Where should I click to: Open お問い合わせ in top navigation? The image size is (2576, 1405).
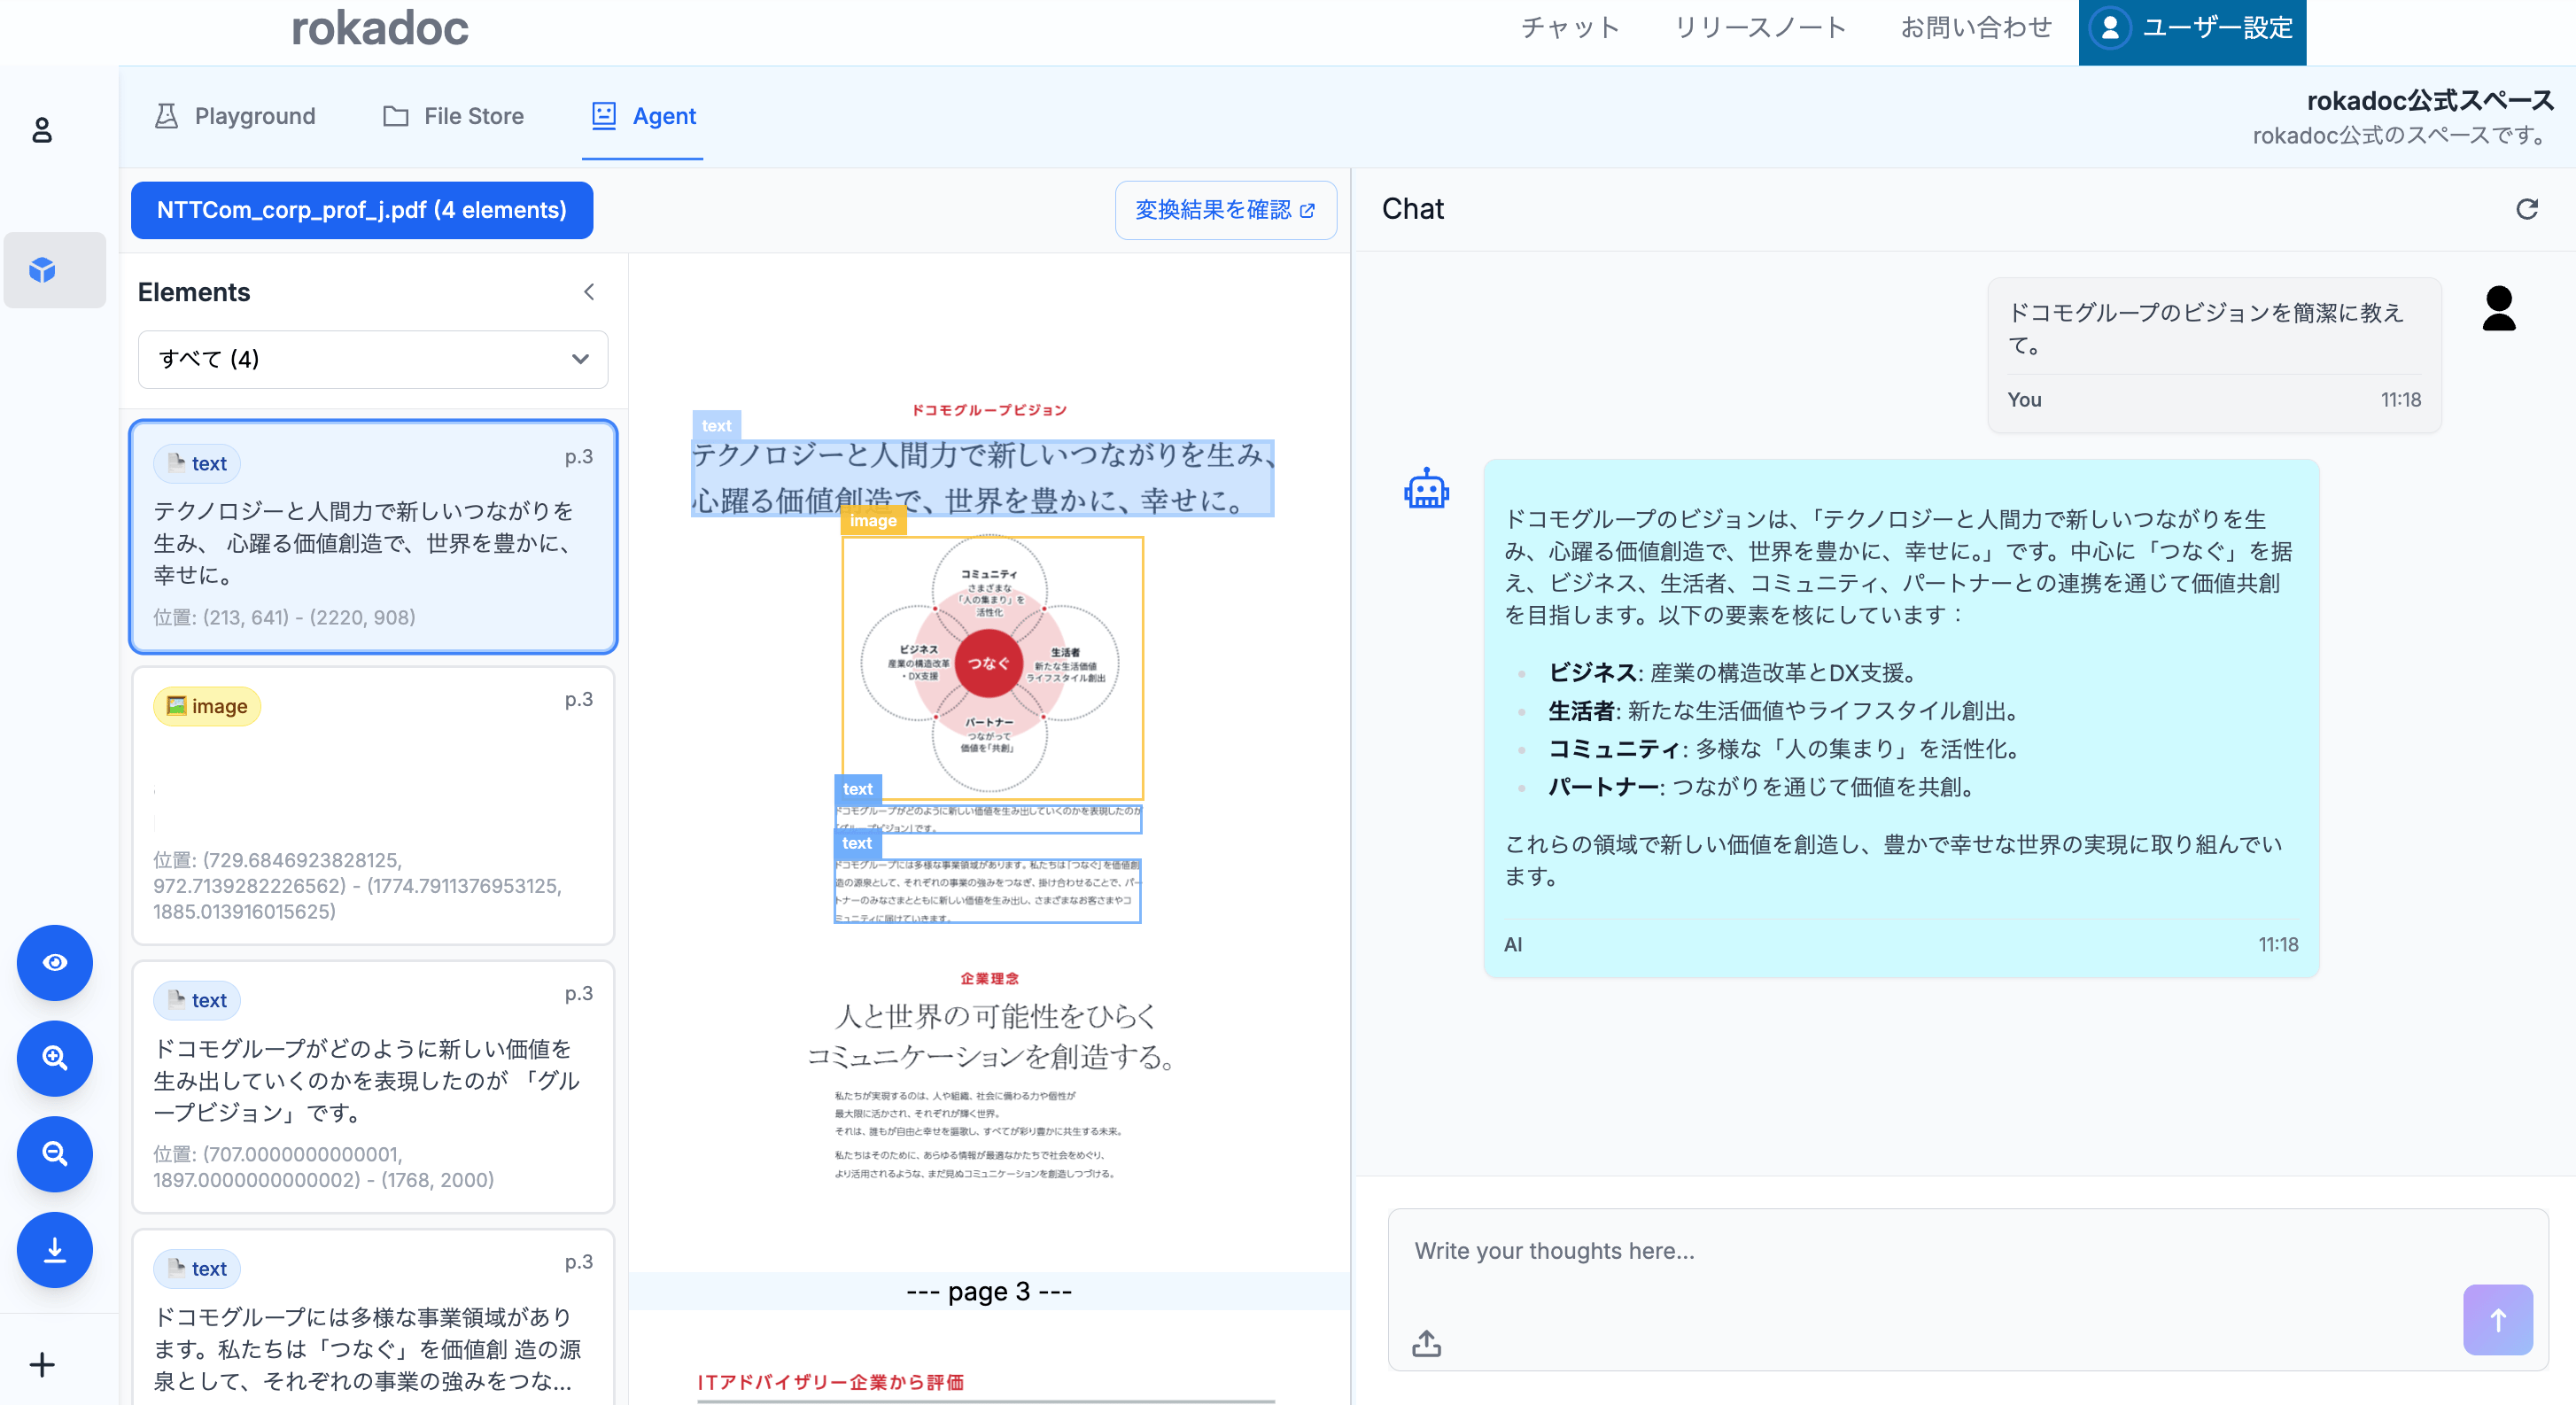(1976, 28)
